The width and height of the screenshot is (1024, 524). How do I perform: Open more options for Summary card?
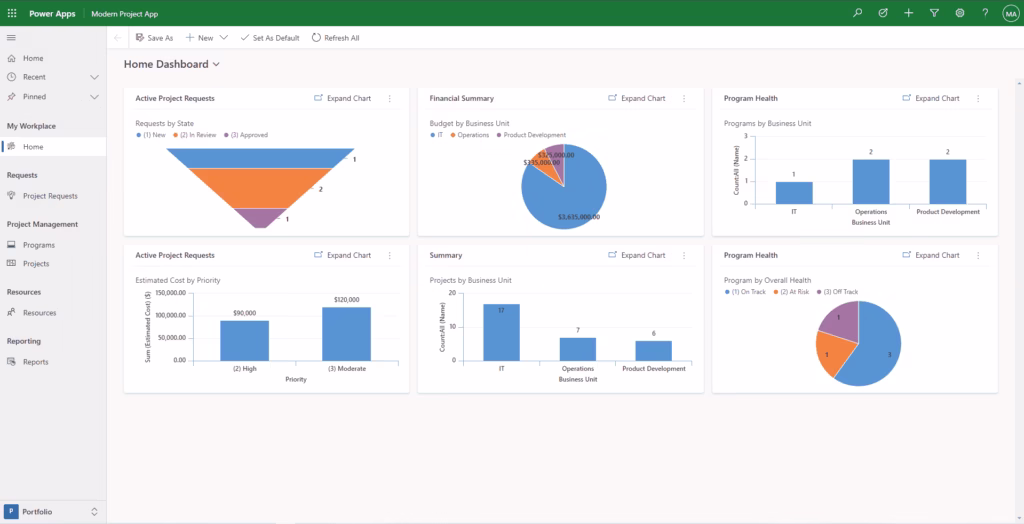tap(684, 255)
